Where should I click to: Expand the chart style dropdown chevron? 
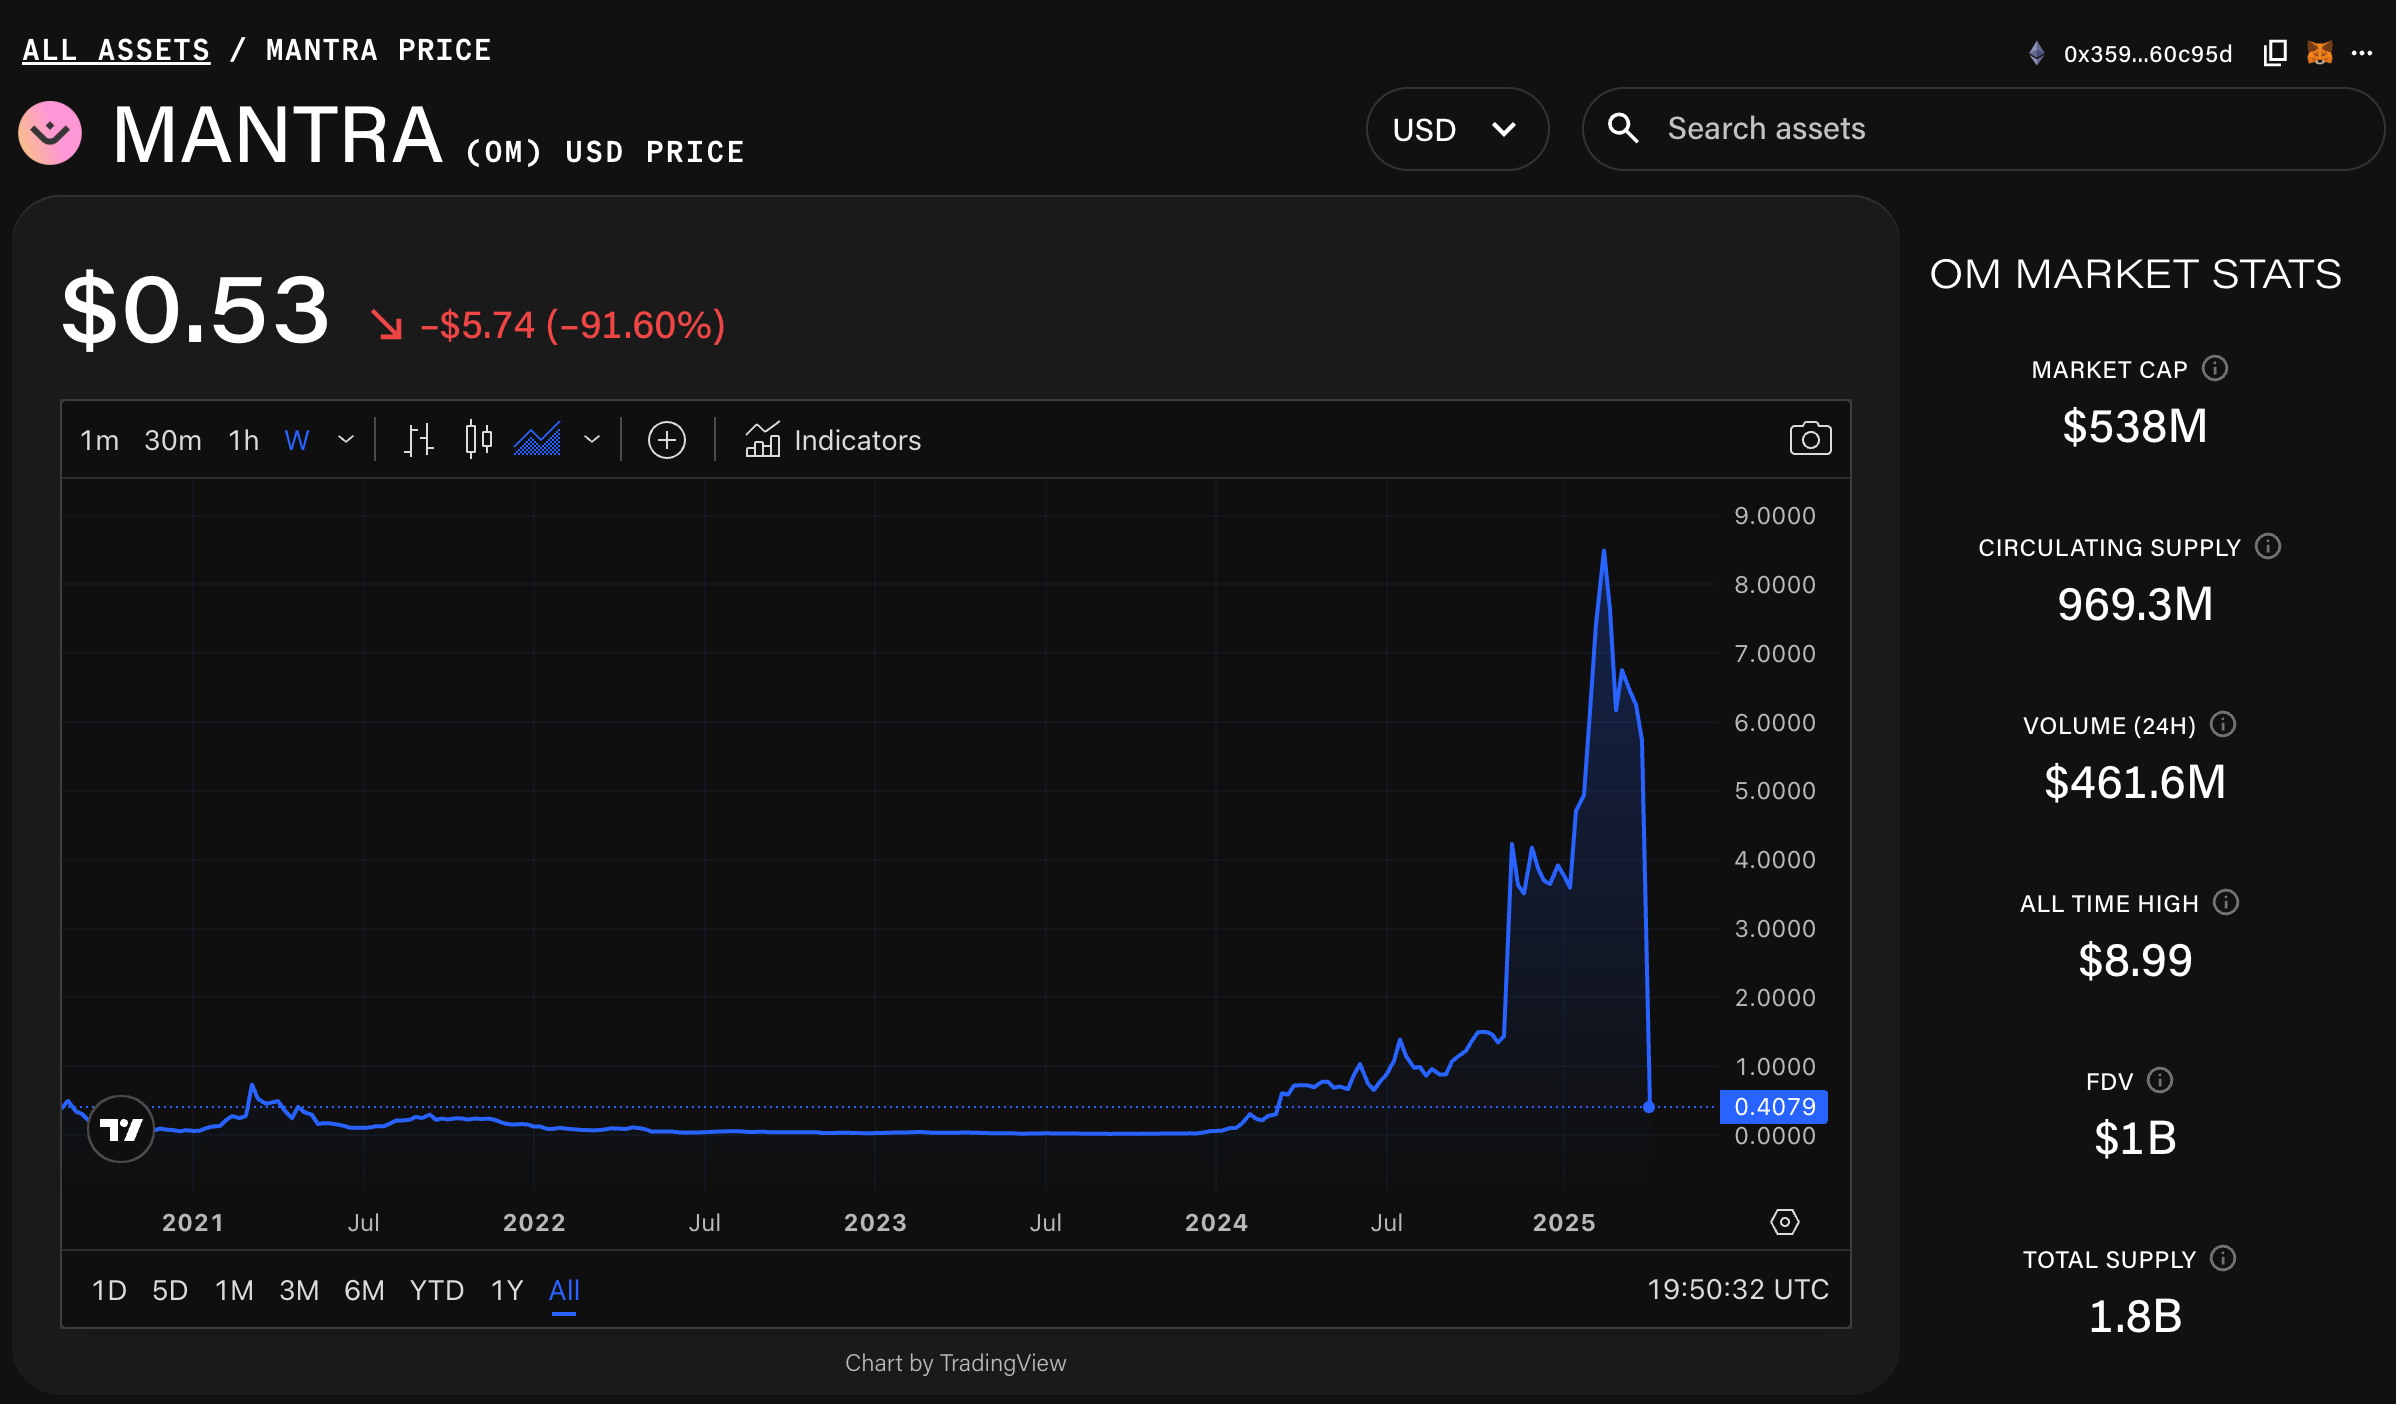tap(592, 440)
